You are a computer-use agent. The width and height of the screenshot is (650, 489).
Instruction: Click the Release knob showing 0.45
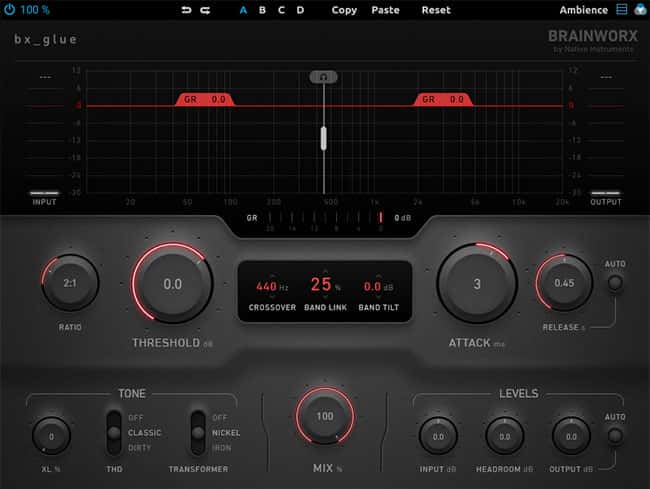click(564, 283)
